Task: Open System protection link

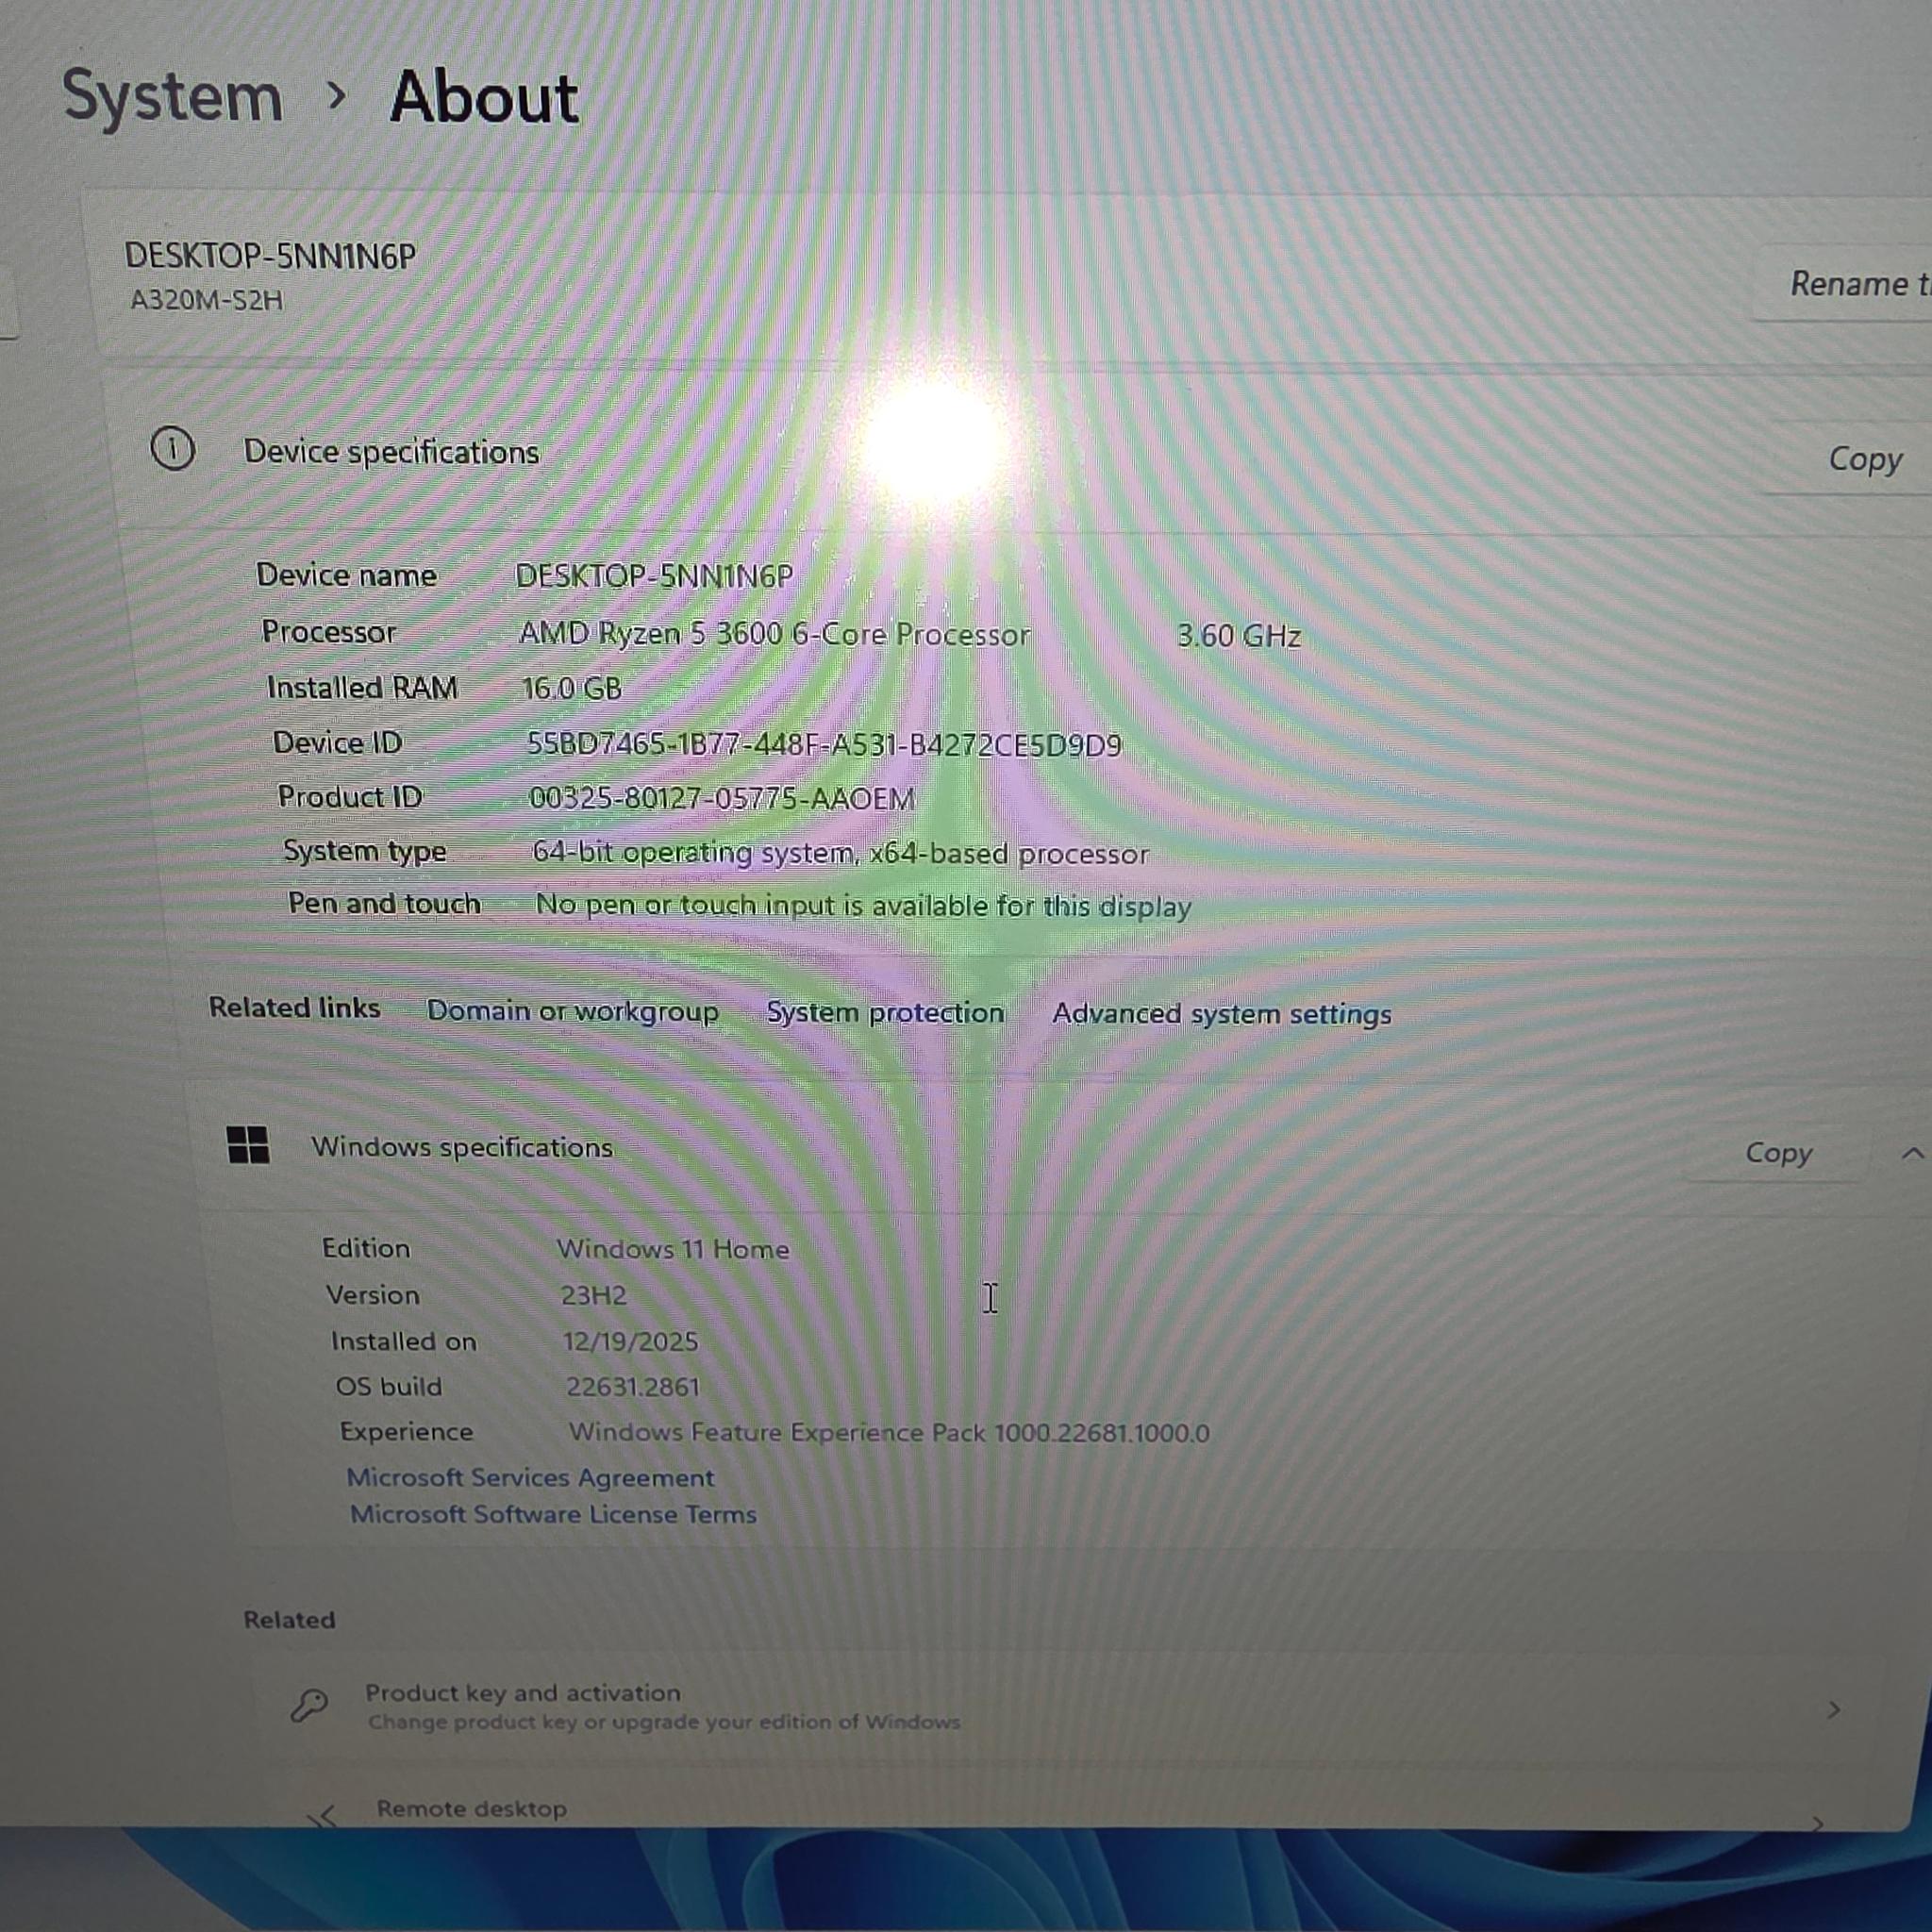Action: (x=885, y=1012)
